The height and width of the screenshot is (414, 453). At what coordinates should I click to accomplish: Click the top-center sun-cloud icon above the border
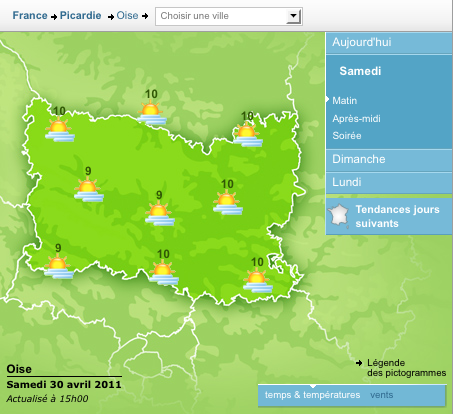pos(152,113)
